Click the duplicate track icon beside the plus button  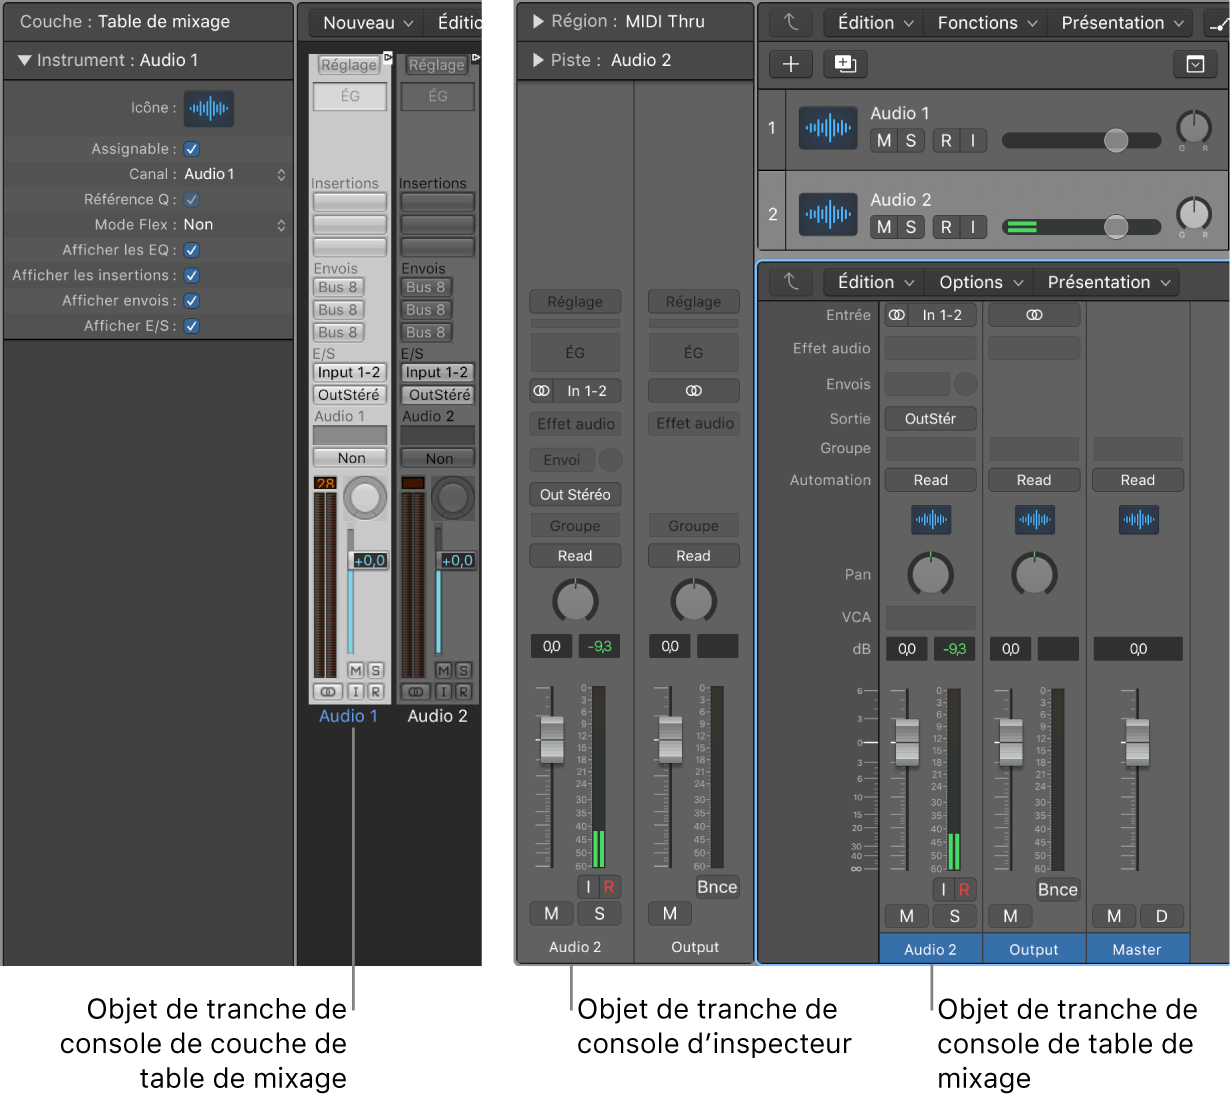pos(845,65)
